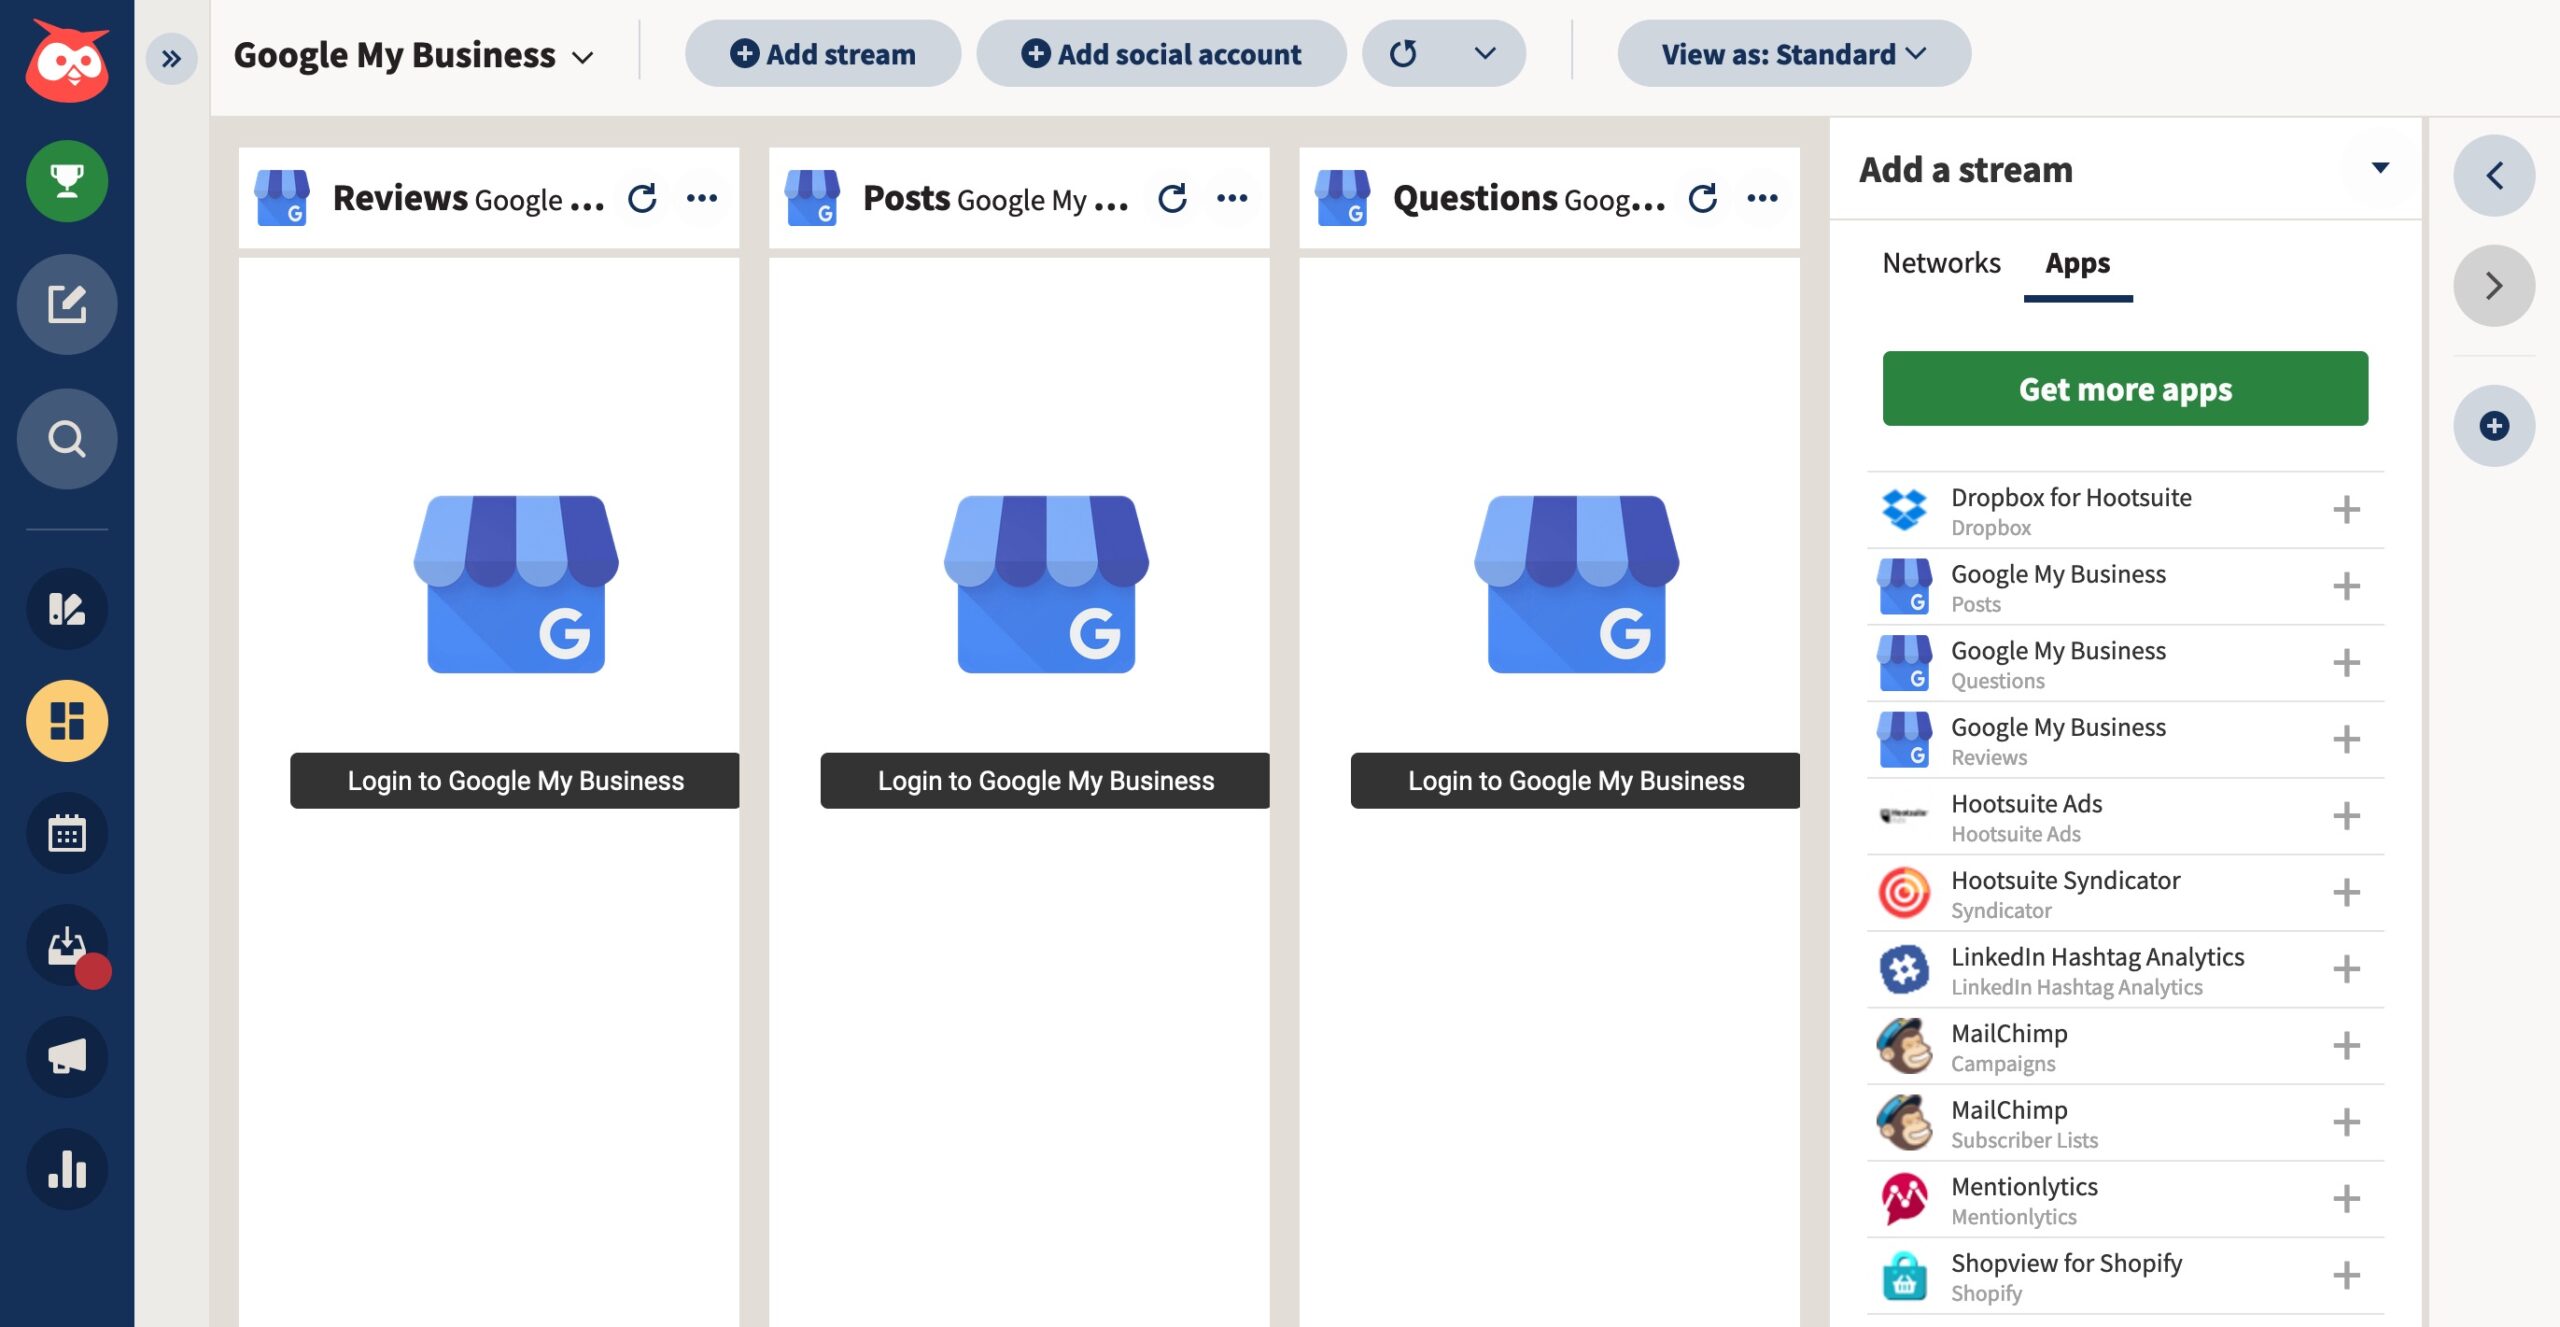The height and width of the screenshot is (1327, 2560).
Task: Open the Compose new post icon
Action: (x=67, y=304)
